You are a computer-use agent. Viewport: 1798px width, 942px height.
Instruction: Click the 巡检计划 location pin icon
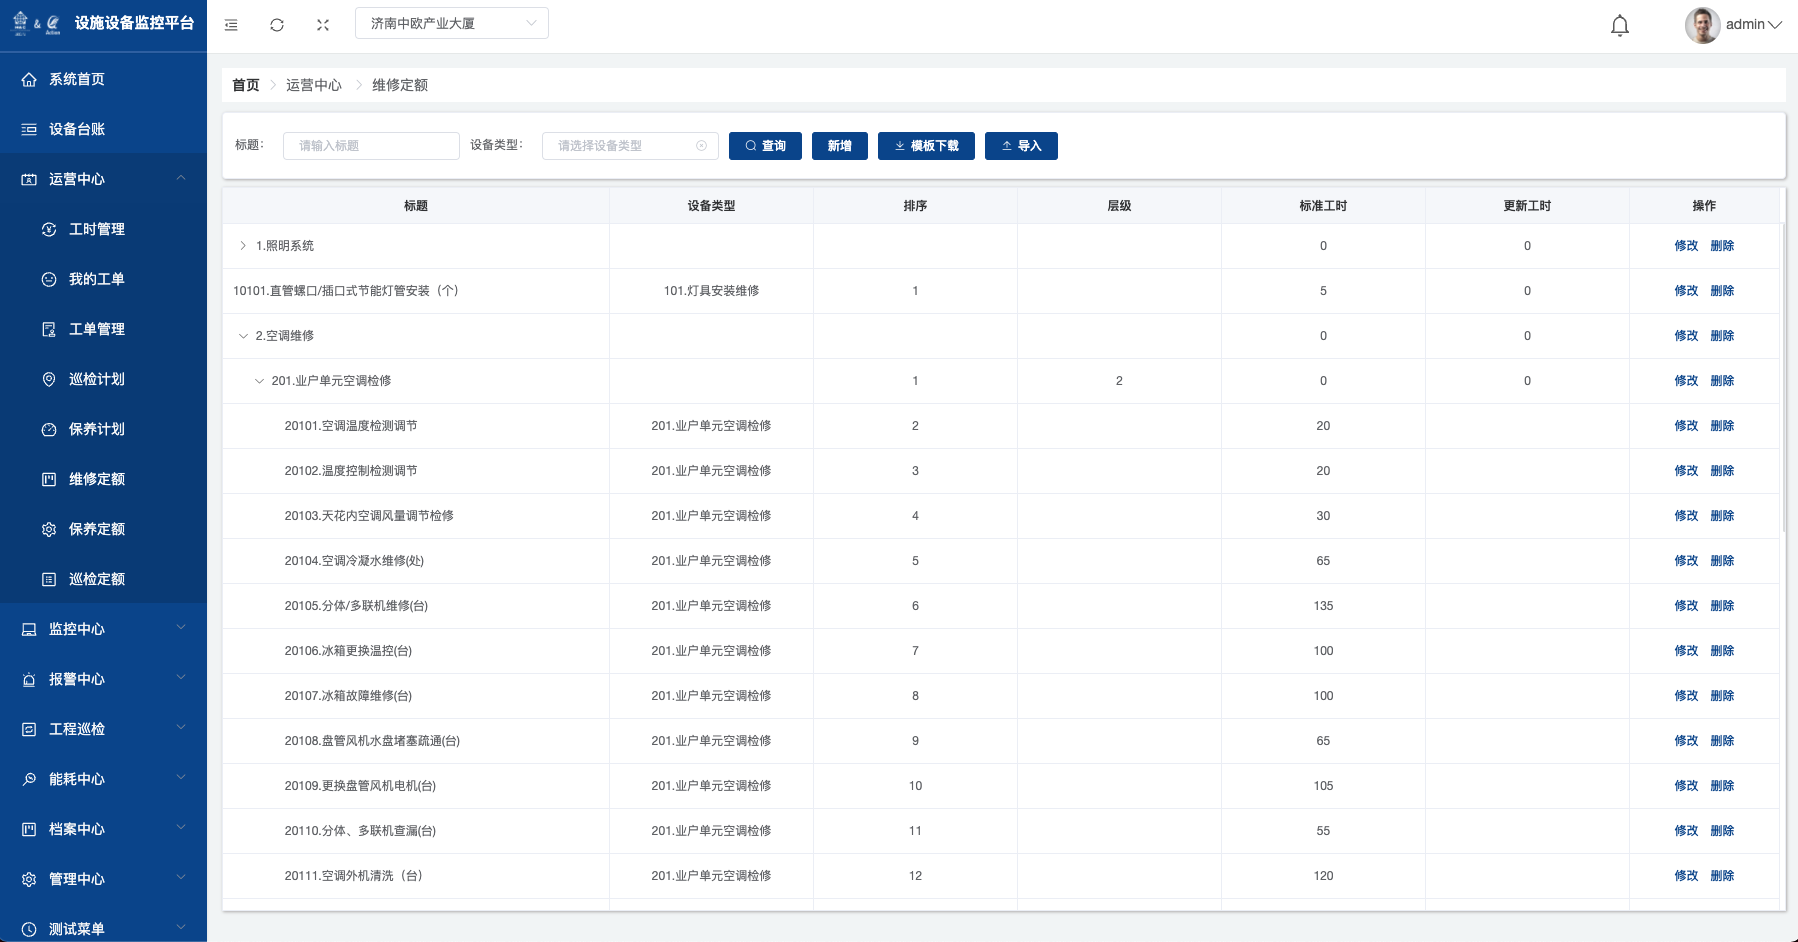pos(49,379)
